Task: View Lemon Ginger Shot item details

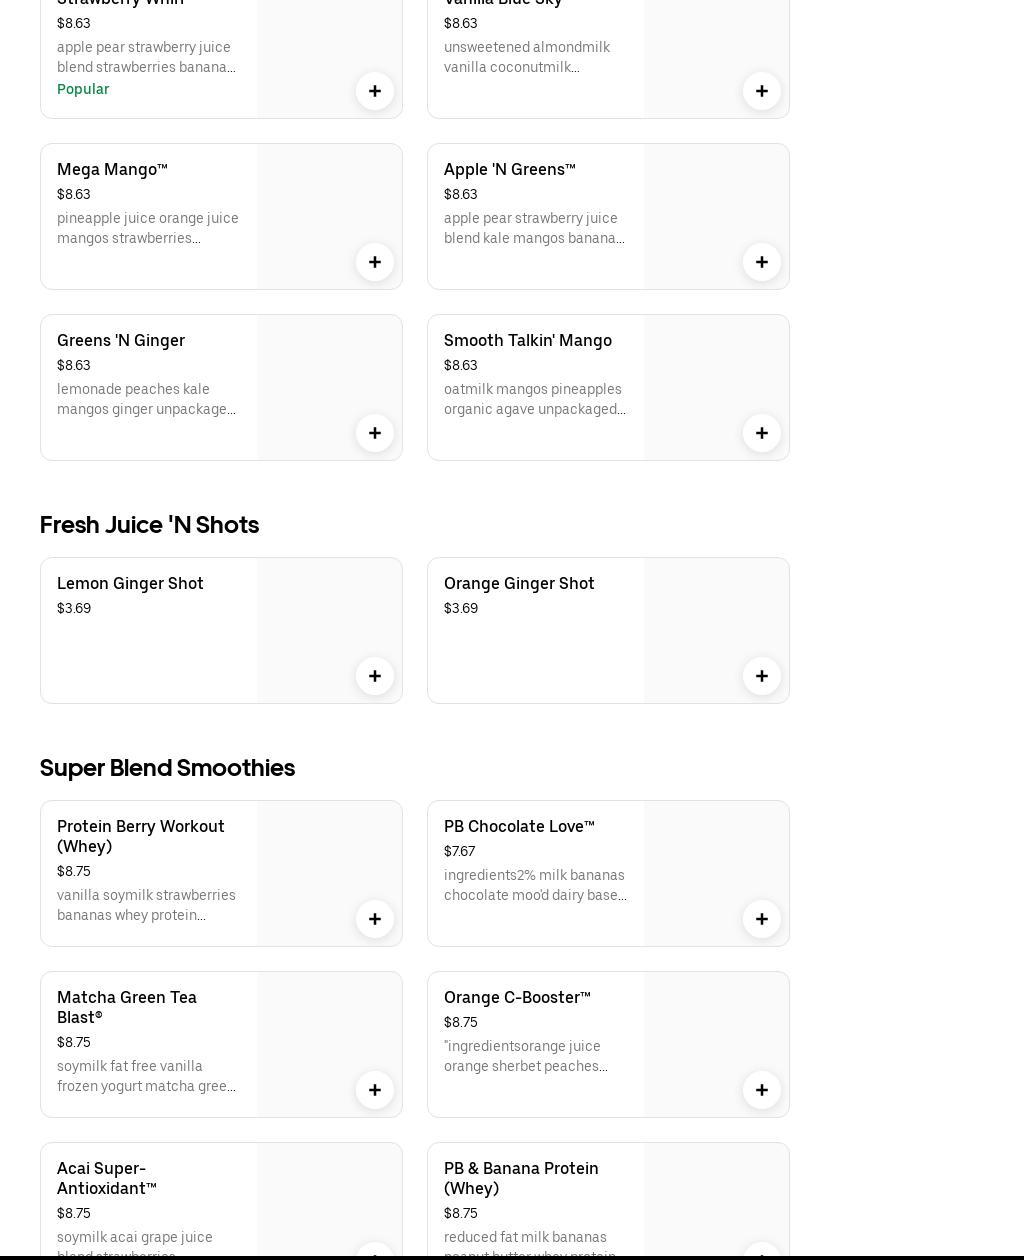Action: point(130,583)
